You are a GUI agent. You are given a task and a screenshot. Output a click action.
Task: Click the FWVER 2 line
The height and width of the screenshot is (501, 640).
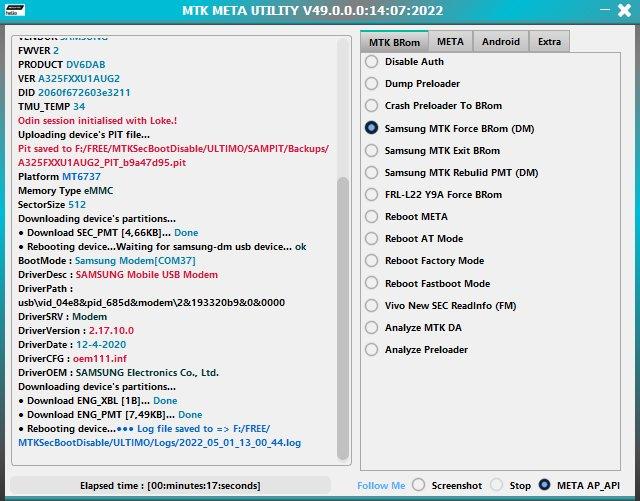point(38,51)
